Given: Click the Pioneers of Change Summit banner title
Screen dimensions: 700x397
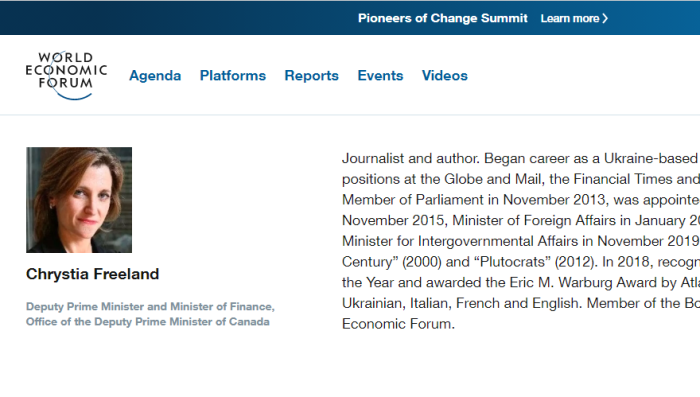Looking at the screenshot, I should pos(442,18).
